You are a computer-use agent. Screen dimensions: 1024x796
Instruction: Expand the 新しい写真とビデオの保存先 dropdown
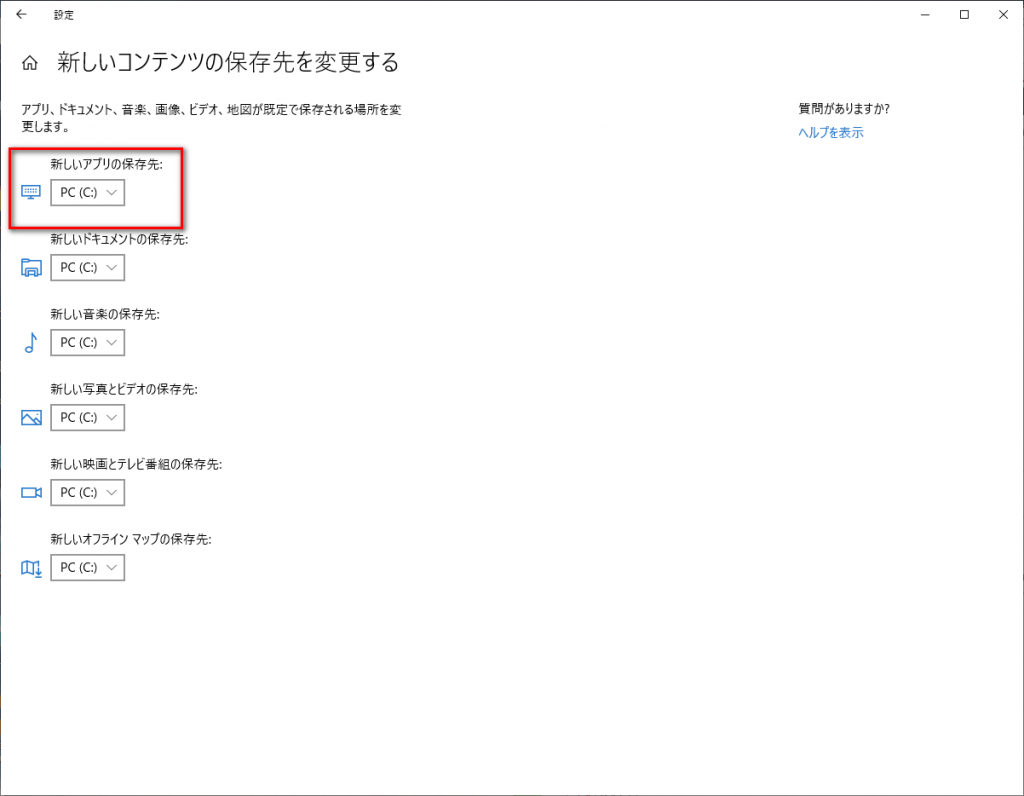coord(88,417)
